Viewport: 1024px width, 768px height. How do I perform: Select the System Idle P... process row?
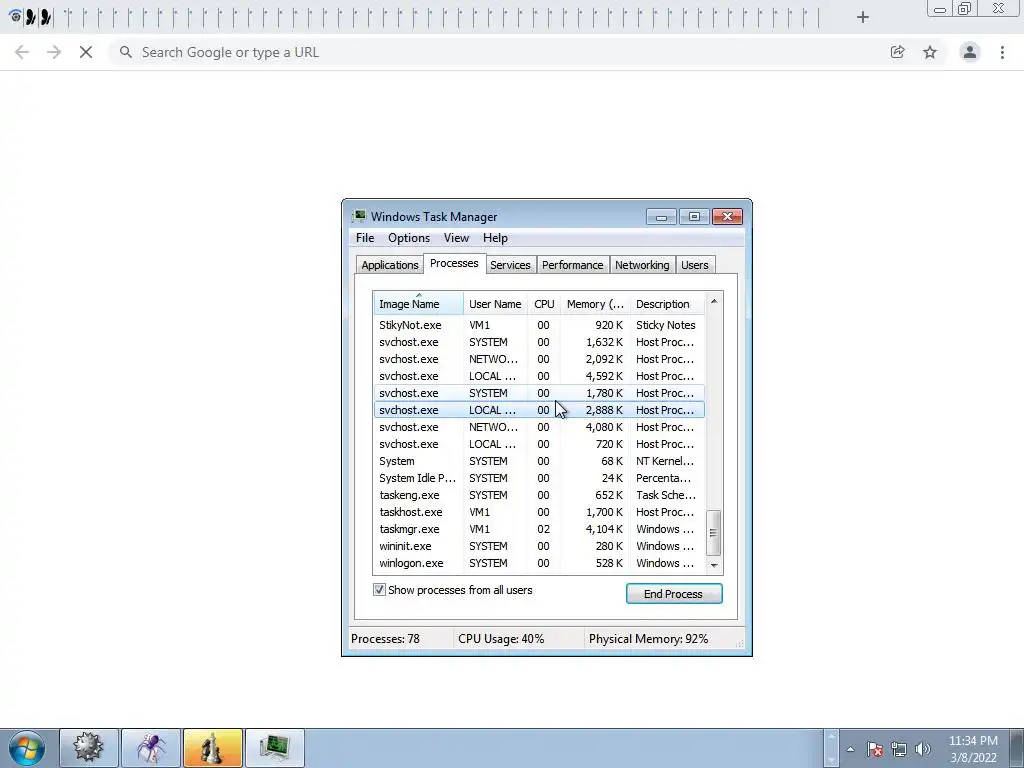point(539,478)
